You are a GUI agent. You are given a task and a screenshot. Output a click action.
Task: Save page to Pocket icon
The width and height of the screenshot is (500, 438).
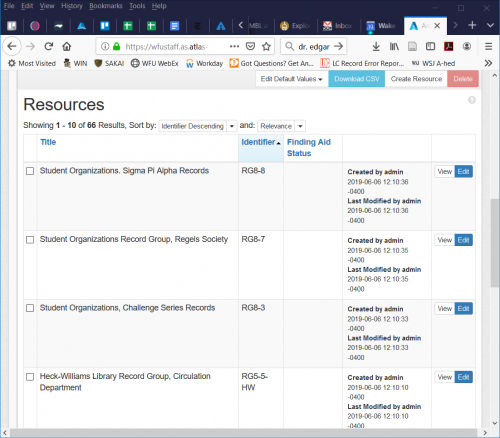(x=250, y=46)
